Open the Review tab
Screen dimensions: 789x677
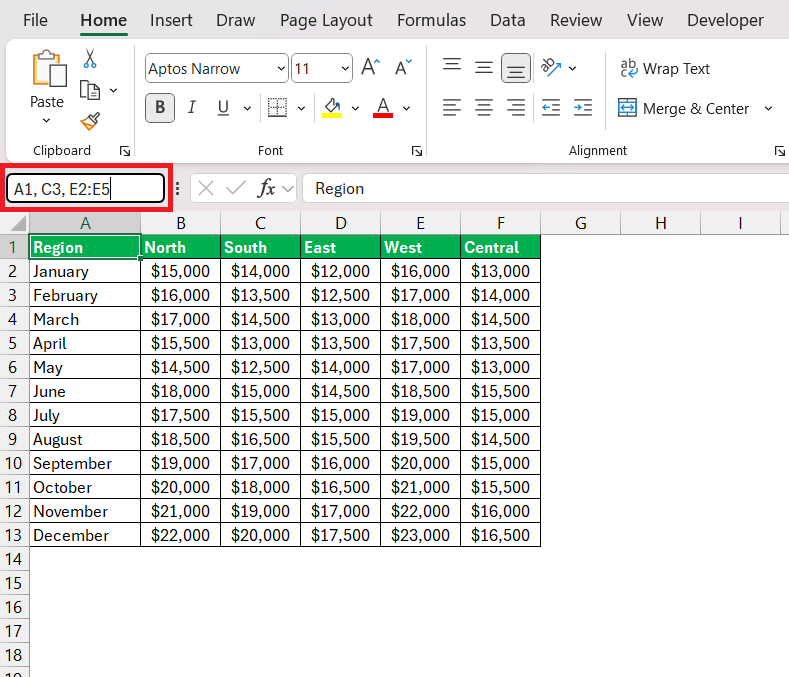point(576,20)
